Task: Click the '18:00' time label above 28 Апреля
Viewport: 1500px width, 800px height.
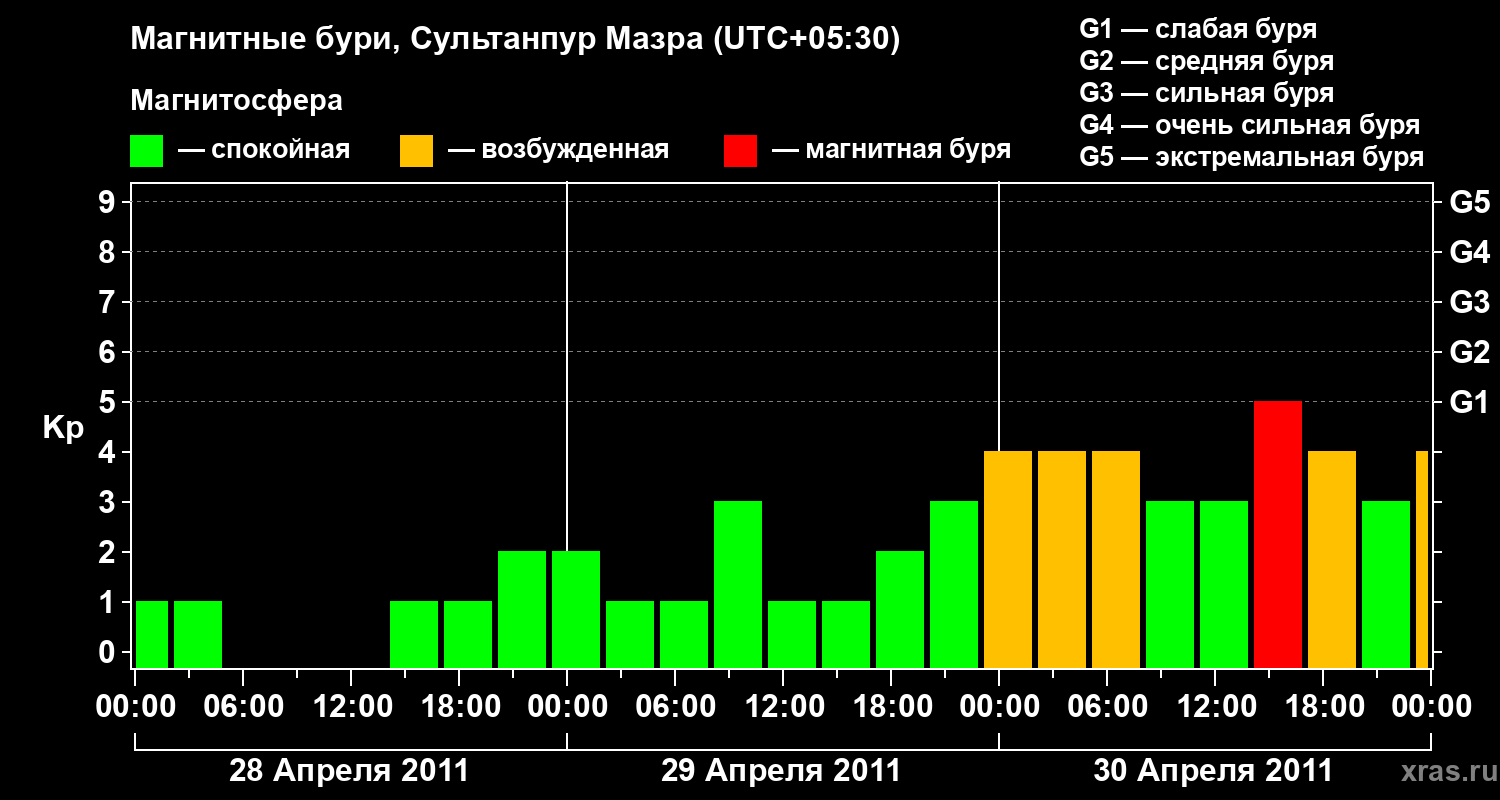Action: [x=459, y=707]
